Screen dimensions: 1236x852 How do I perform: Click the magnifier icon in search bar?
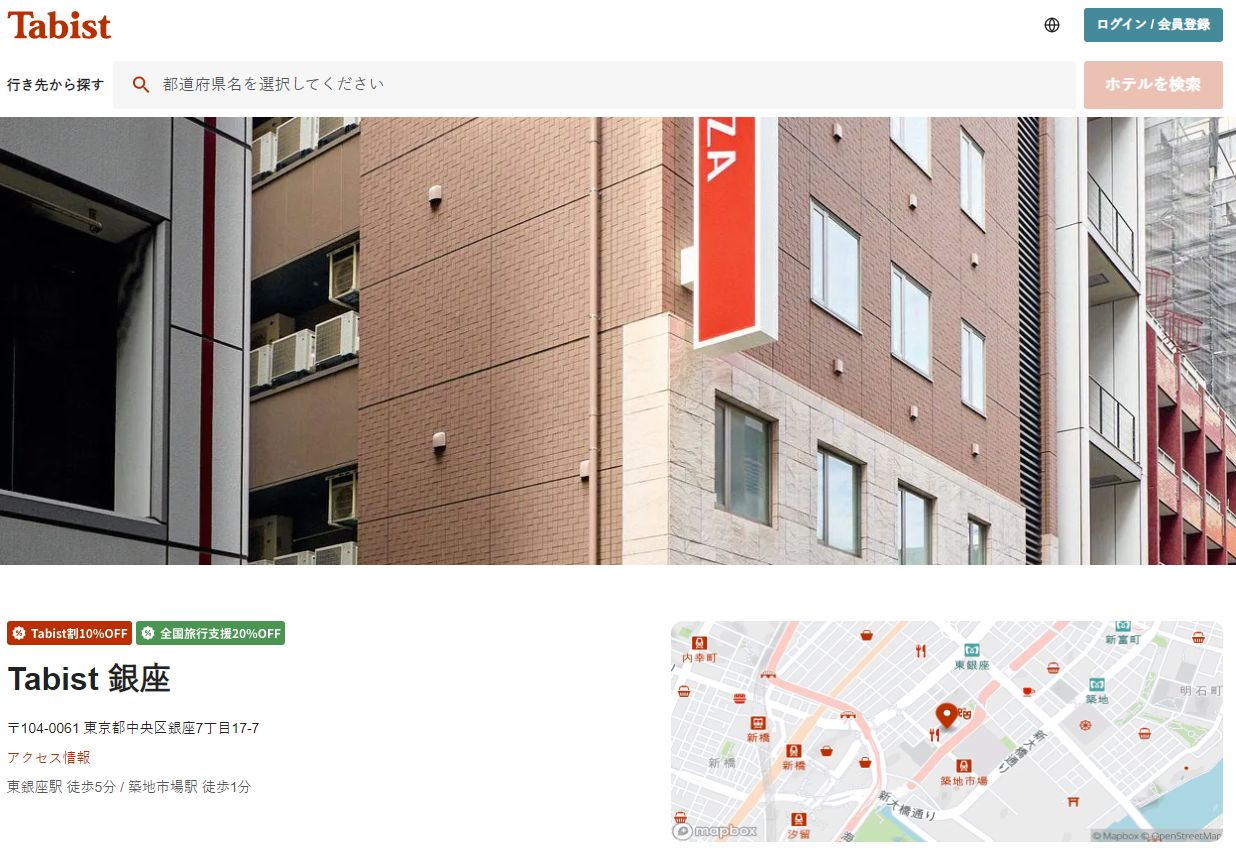pyautogui.click(x=141, y=84)
